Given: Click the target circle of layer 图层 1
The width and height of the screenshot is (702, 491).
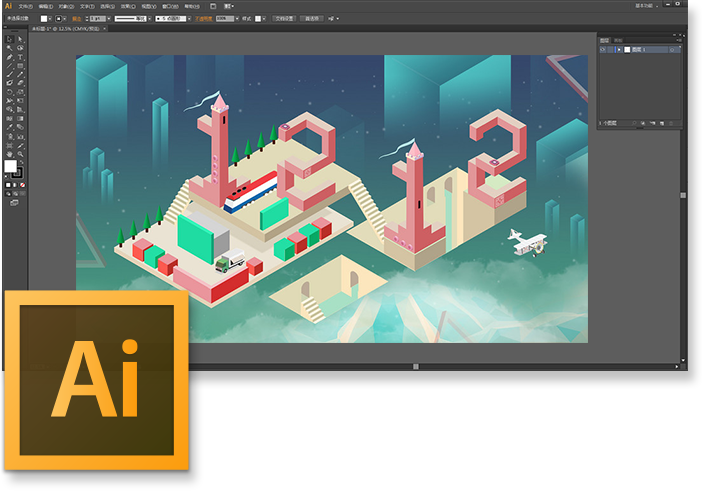Looking at the screenshot, I should coord(672,50).
